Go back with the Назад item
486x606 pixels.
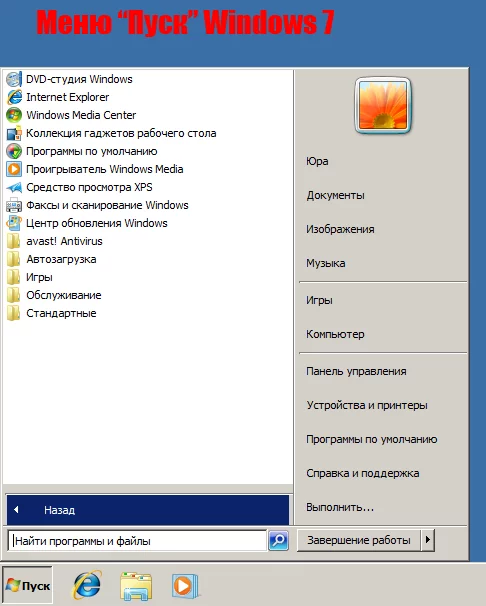[x=148, y=510]
